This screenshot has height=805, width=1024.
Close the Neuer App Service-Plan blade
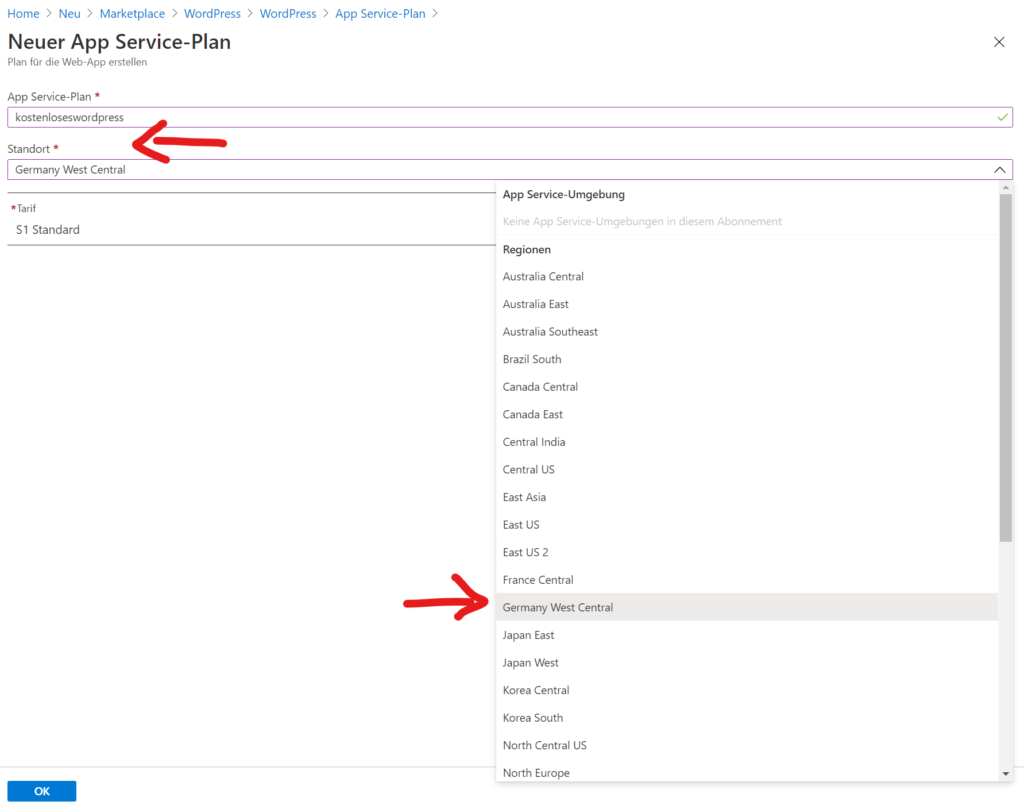(999, 42)
